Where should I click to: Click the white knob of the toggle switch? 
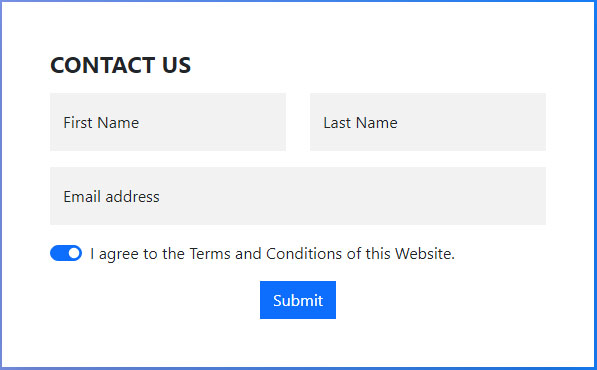(74, 253)
